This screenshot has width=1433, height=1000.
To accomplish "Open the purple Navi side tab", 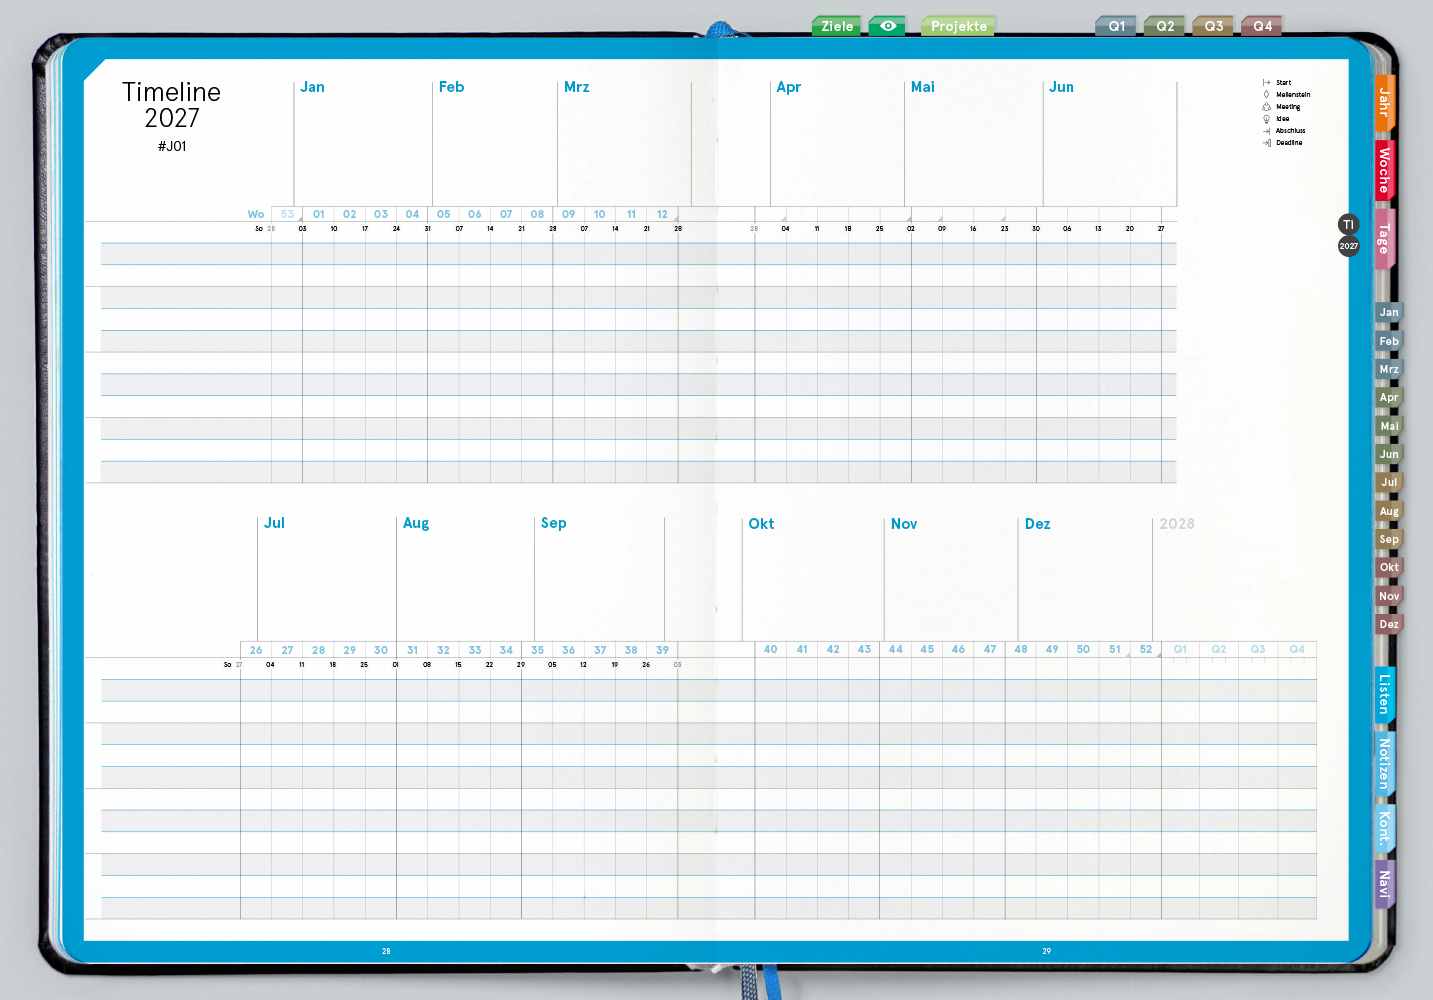I will pos(1384,885).
